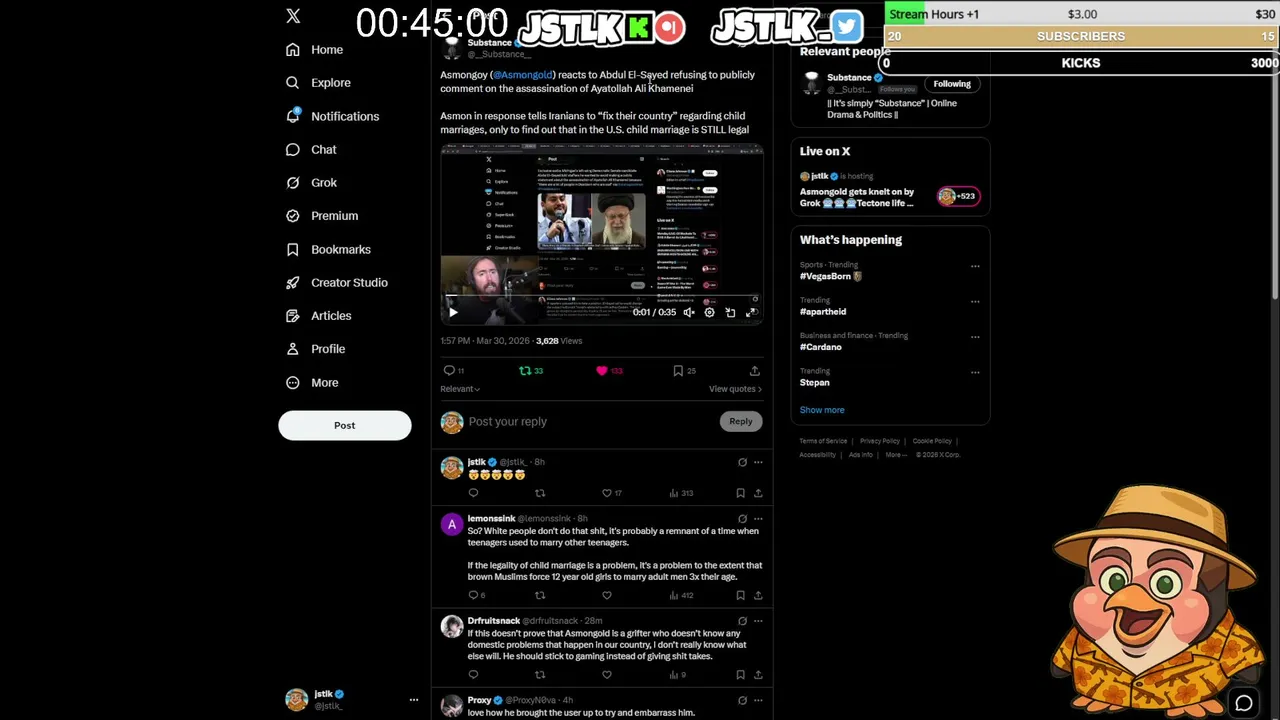Open the Relevant replies sort dropdown
This screenshot has width=1280, height=720.
pyautogui.click(x=460, y=389)
